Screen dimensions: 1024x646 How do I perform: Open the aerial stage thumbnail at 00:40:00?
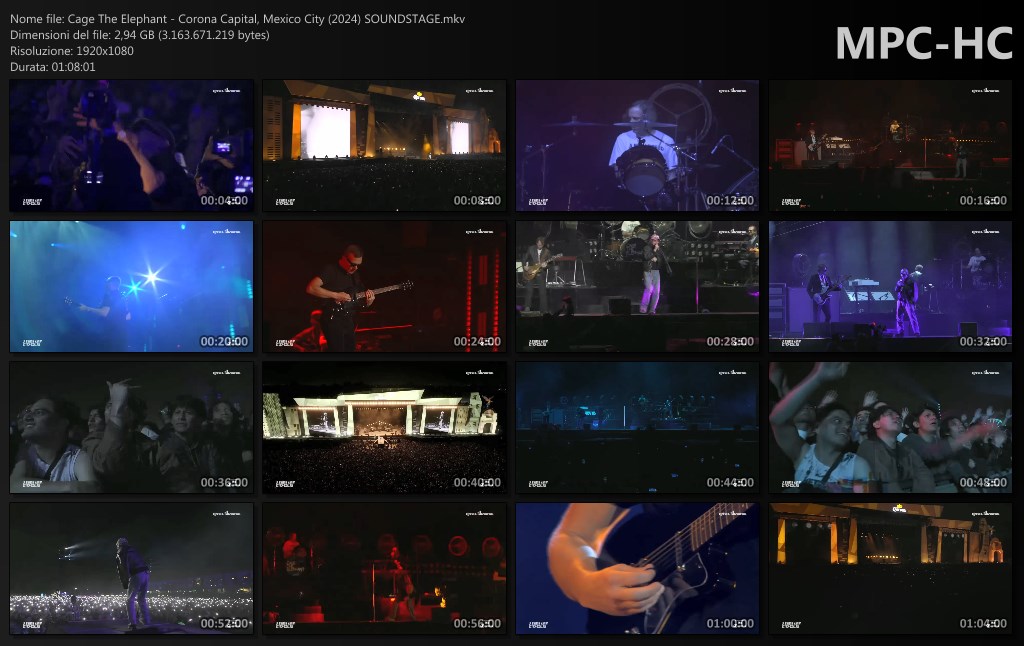click(x=384, y=428)
